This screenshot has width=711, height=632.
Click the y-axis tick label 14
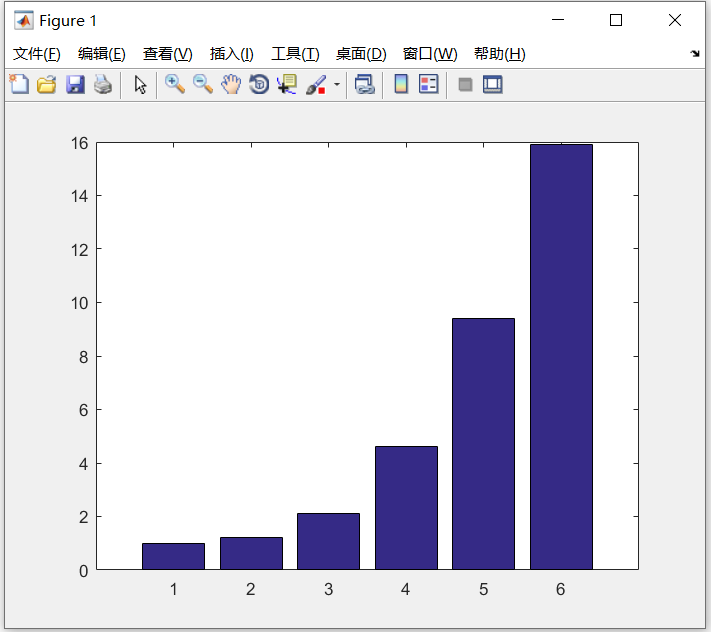pyautogui.click(x=79, y=196)
